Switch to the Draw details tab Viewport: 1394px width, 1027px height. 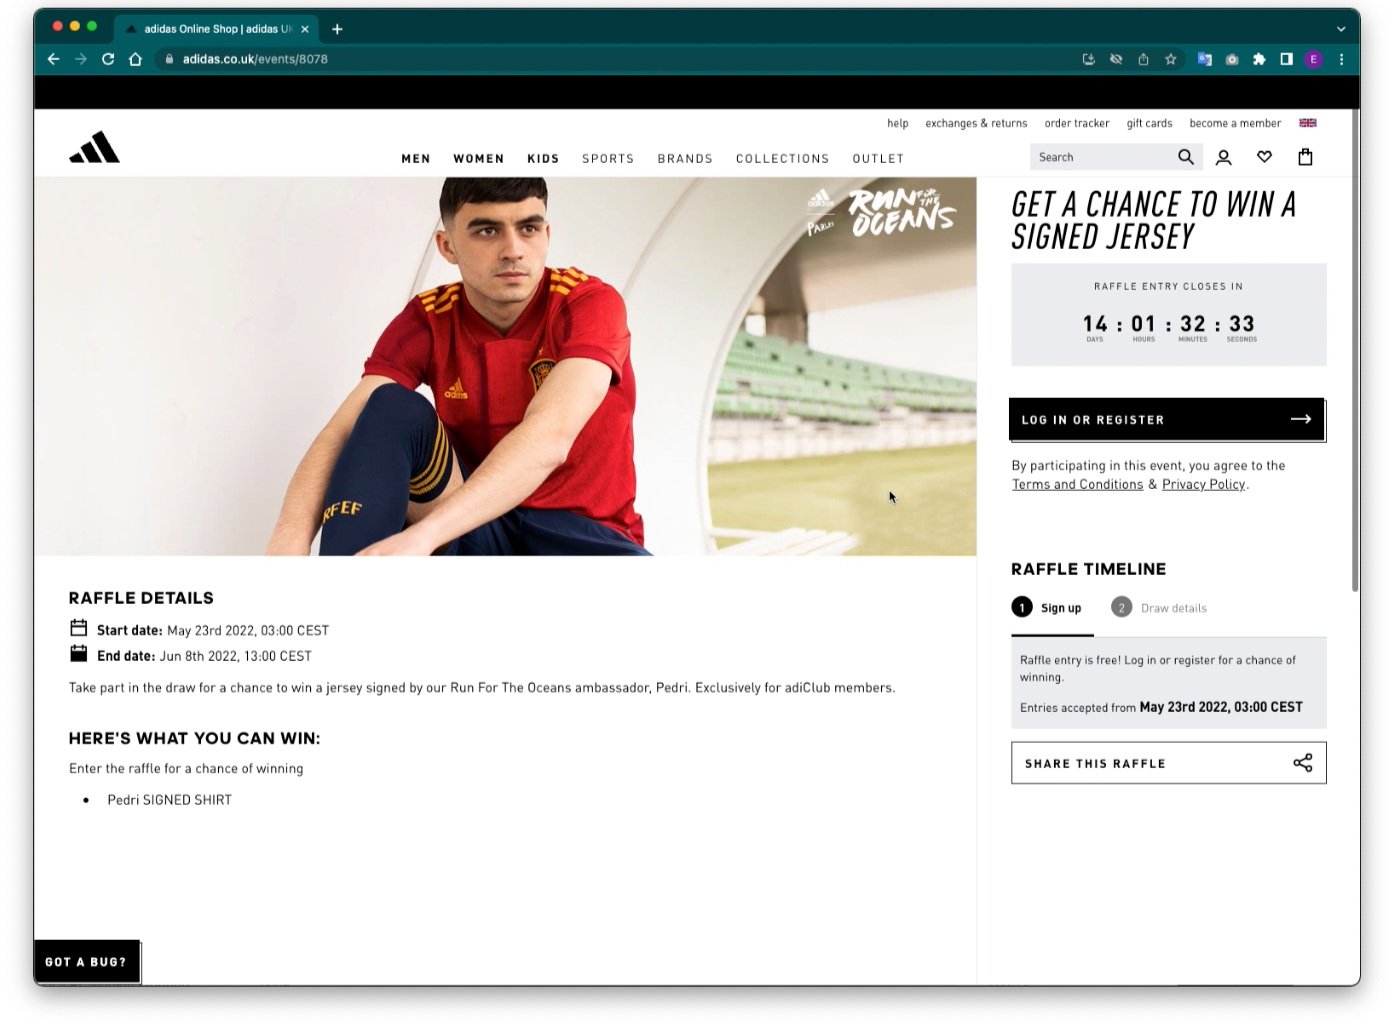coord(1160,608)
